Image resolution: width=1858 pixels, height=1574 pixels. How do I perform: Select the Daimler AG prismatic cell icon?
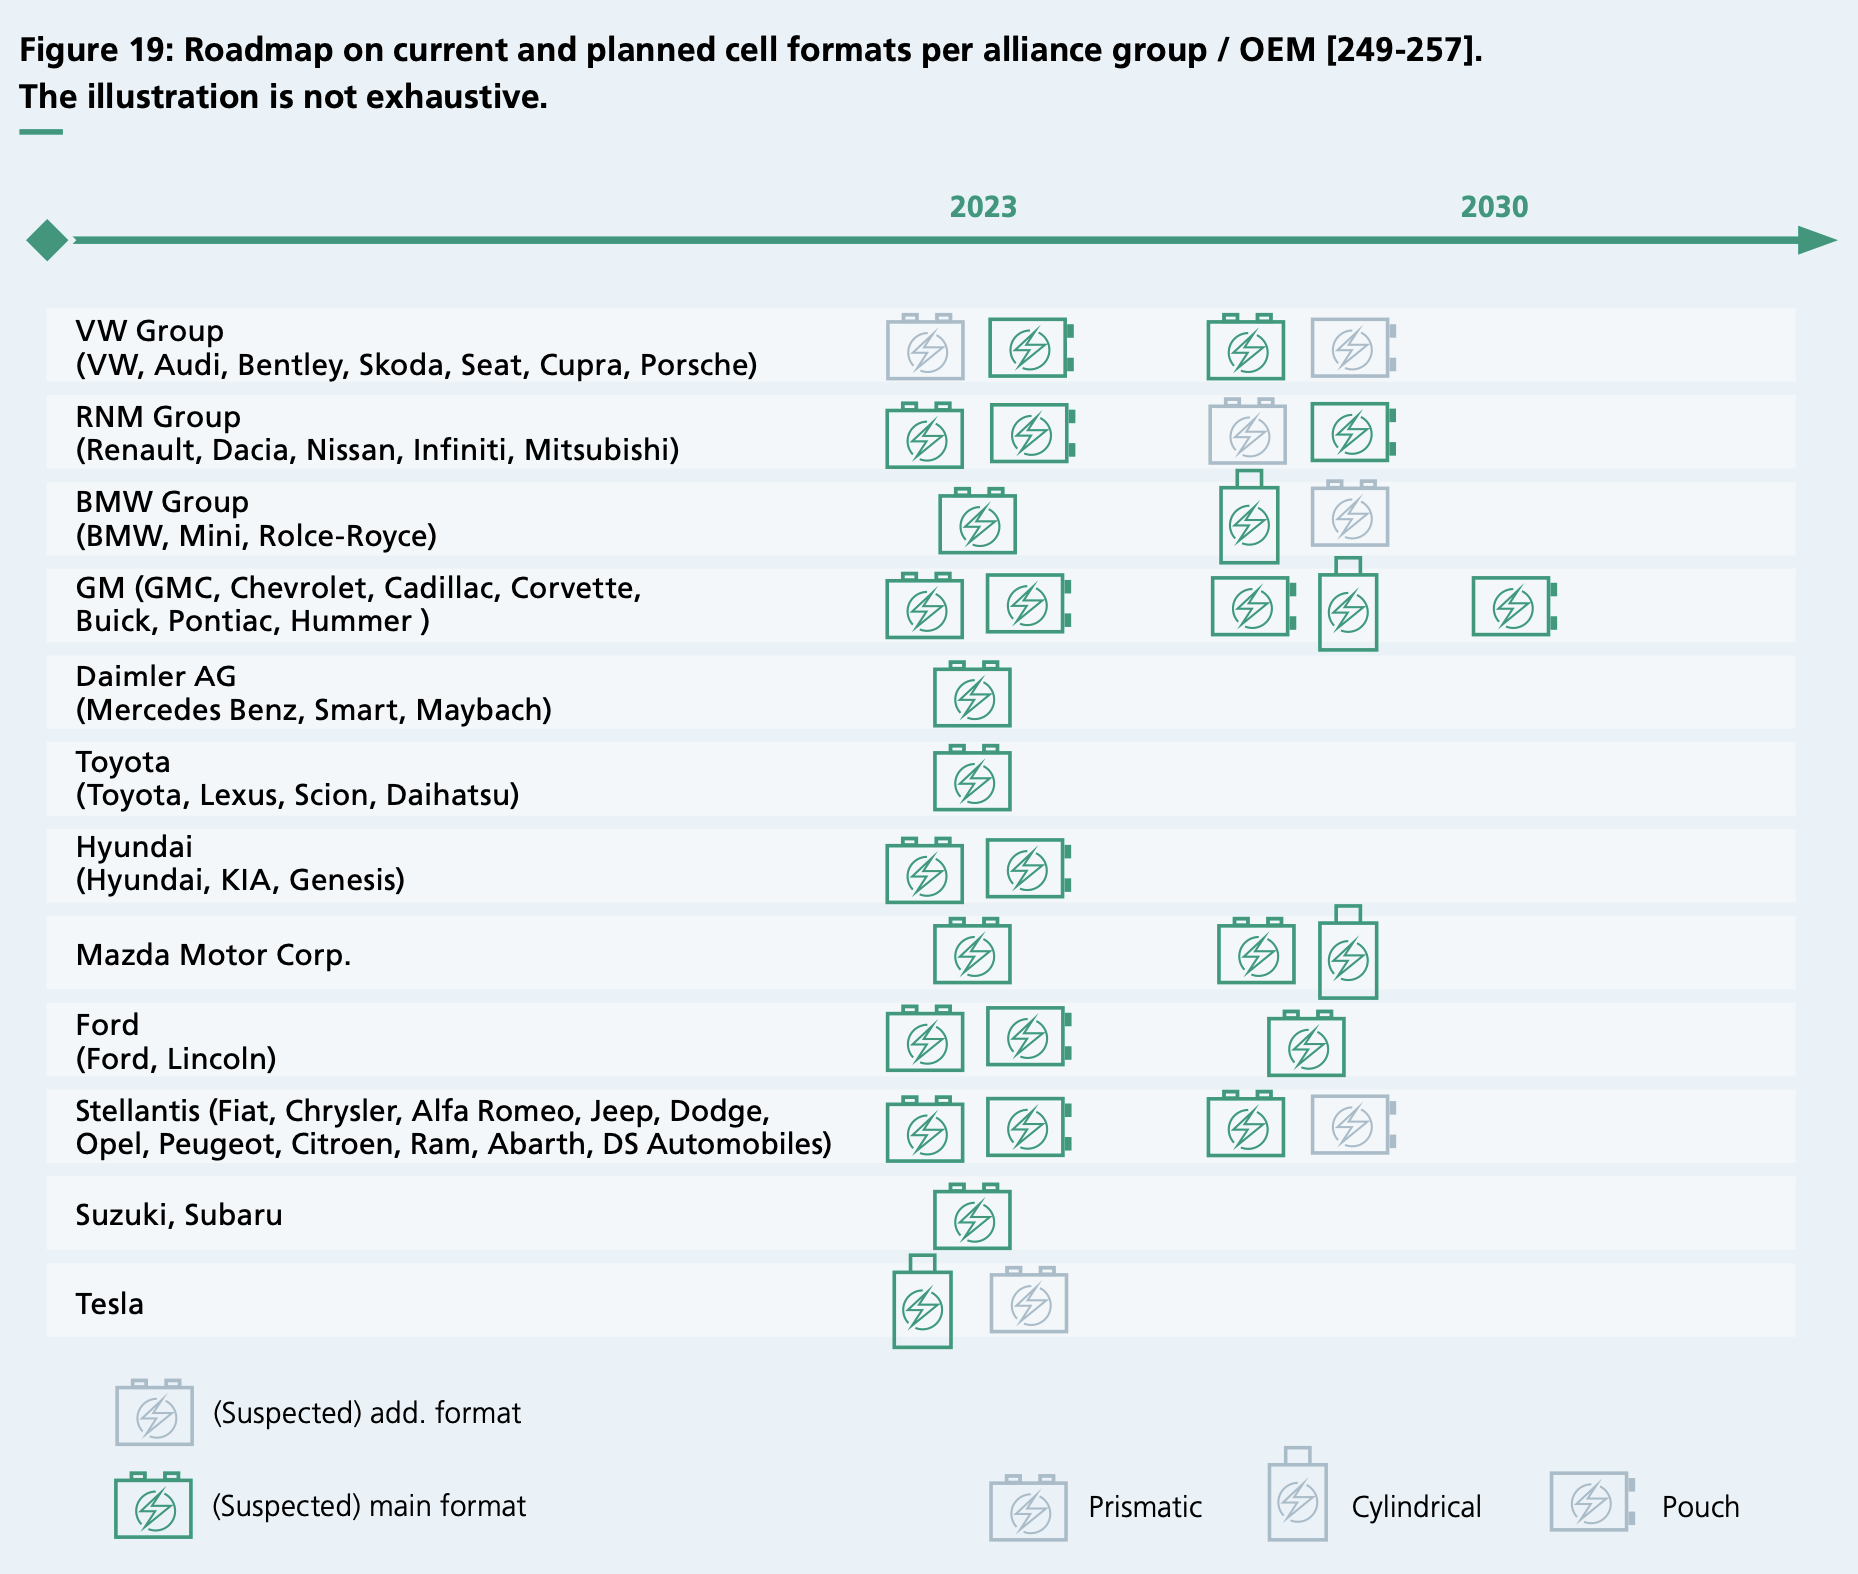[x=972, y=696]
